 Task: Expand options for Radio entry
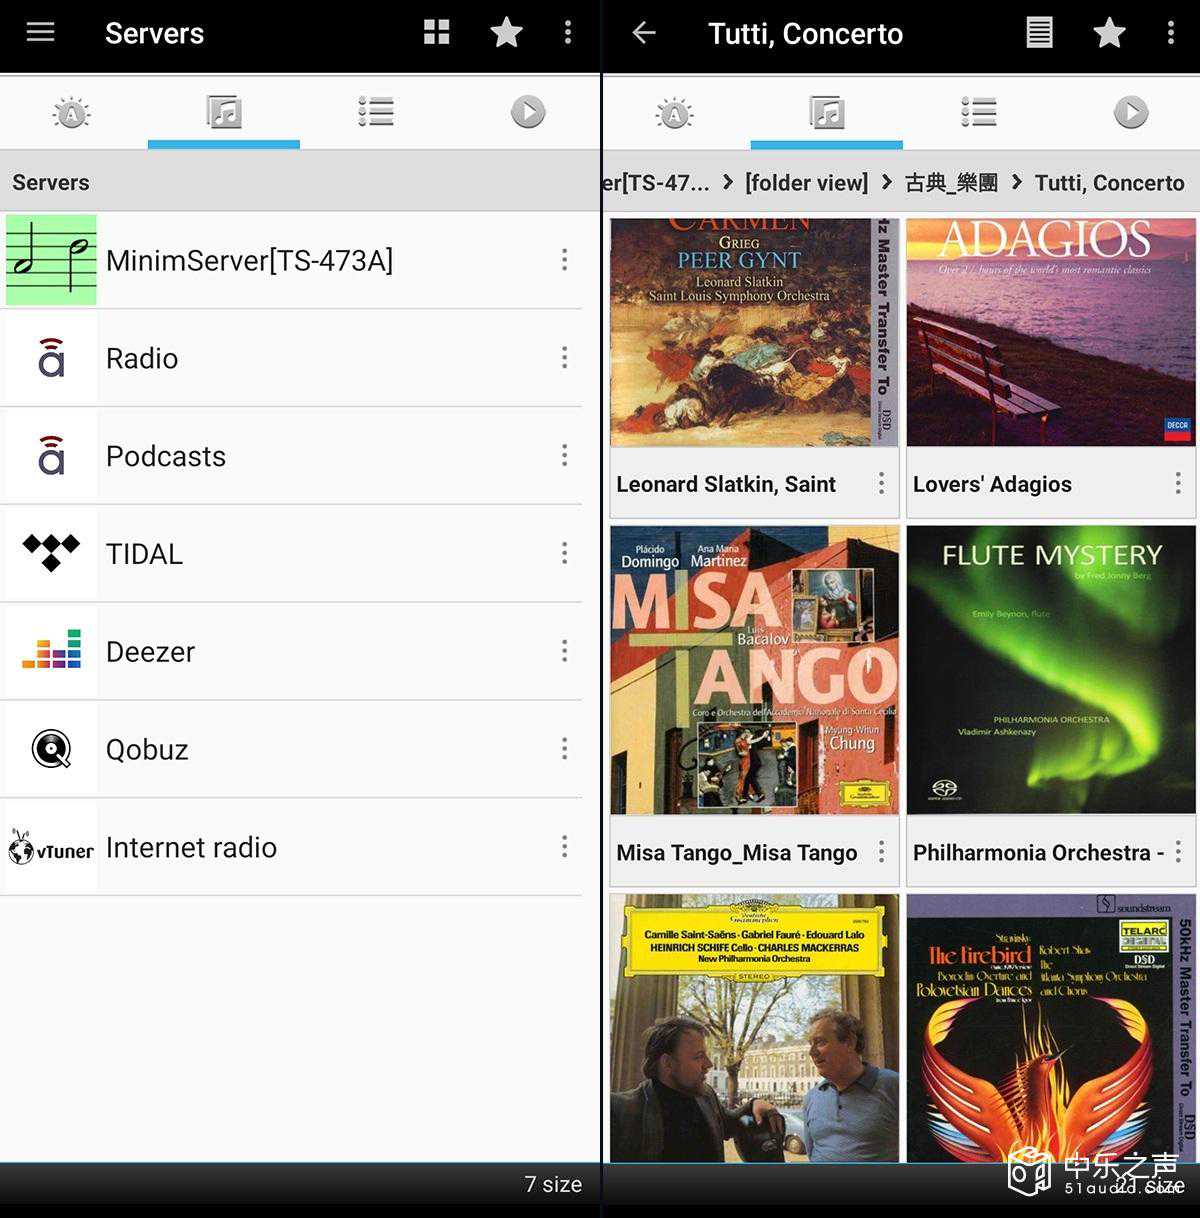[565, 358]
